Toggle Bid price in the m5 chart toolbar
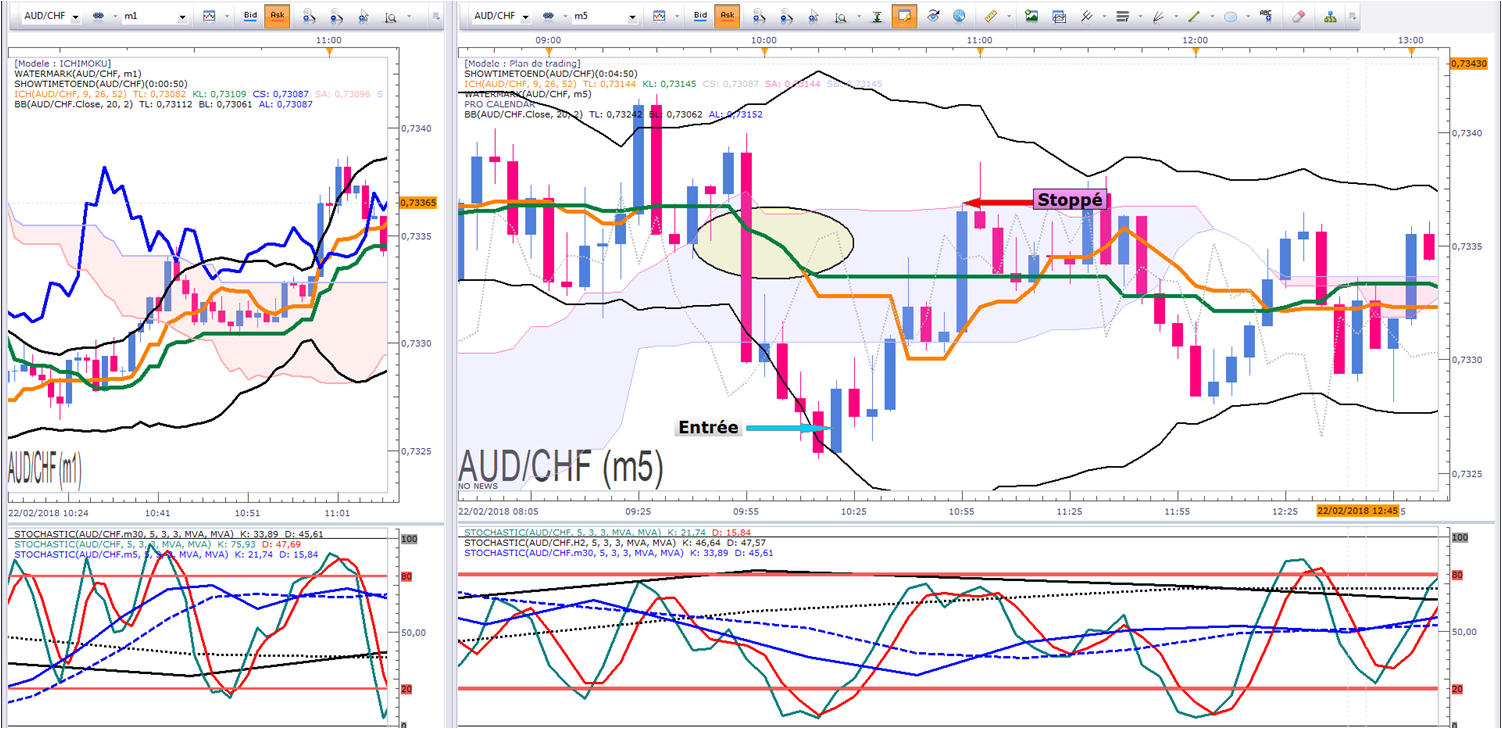The height and width of the screenshot is (729, 1502). click(x=701, y=16)
